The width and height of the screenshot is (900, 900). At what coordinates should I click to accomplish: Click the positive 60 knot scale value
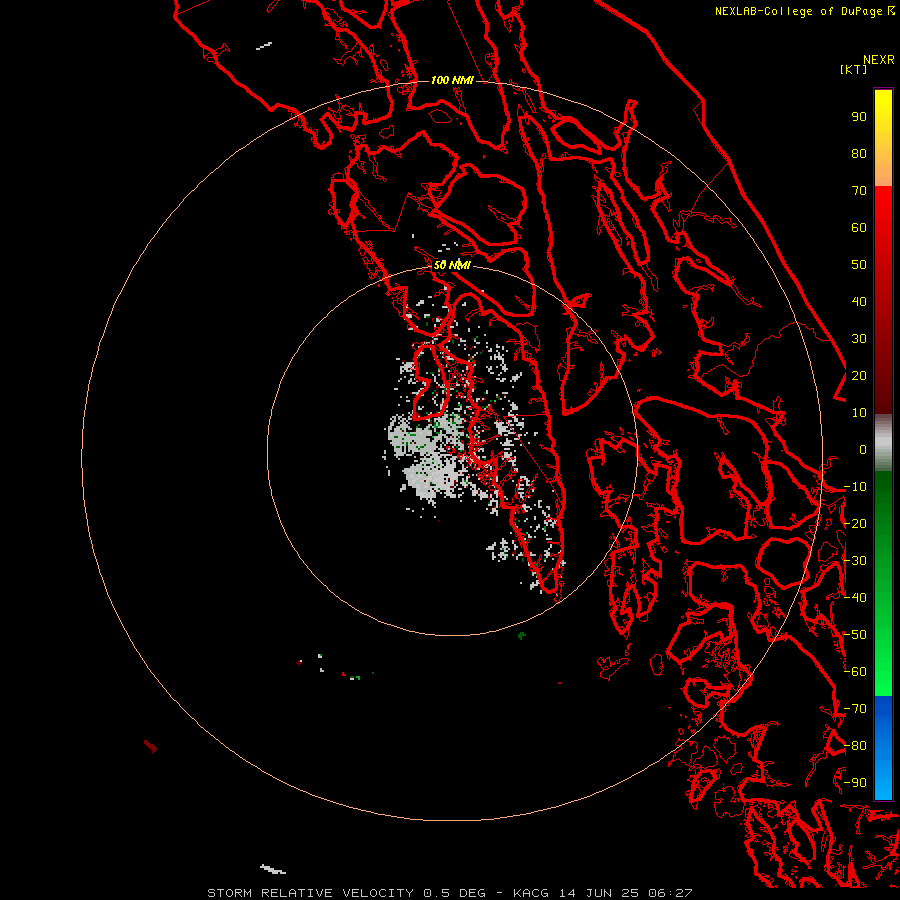pyautogui.click(x=859, y=227)
